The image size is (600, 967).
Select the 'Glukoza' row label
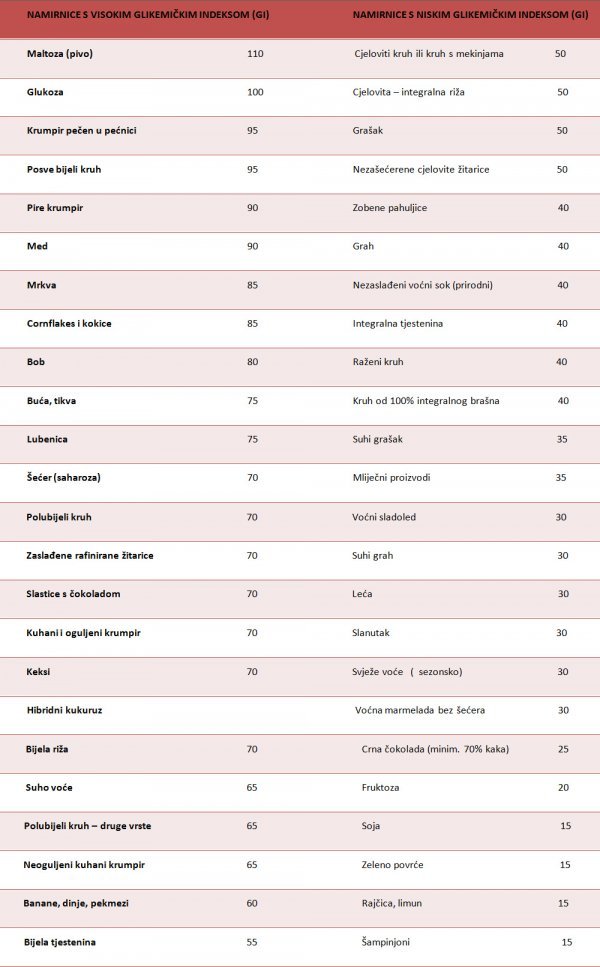tap(45, 92)
